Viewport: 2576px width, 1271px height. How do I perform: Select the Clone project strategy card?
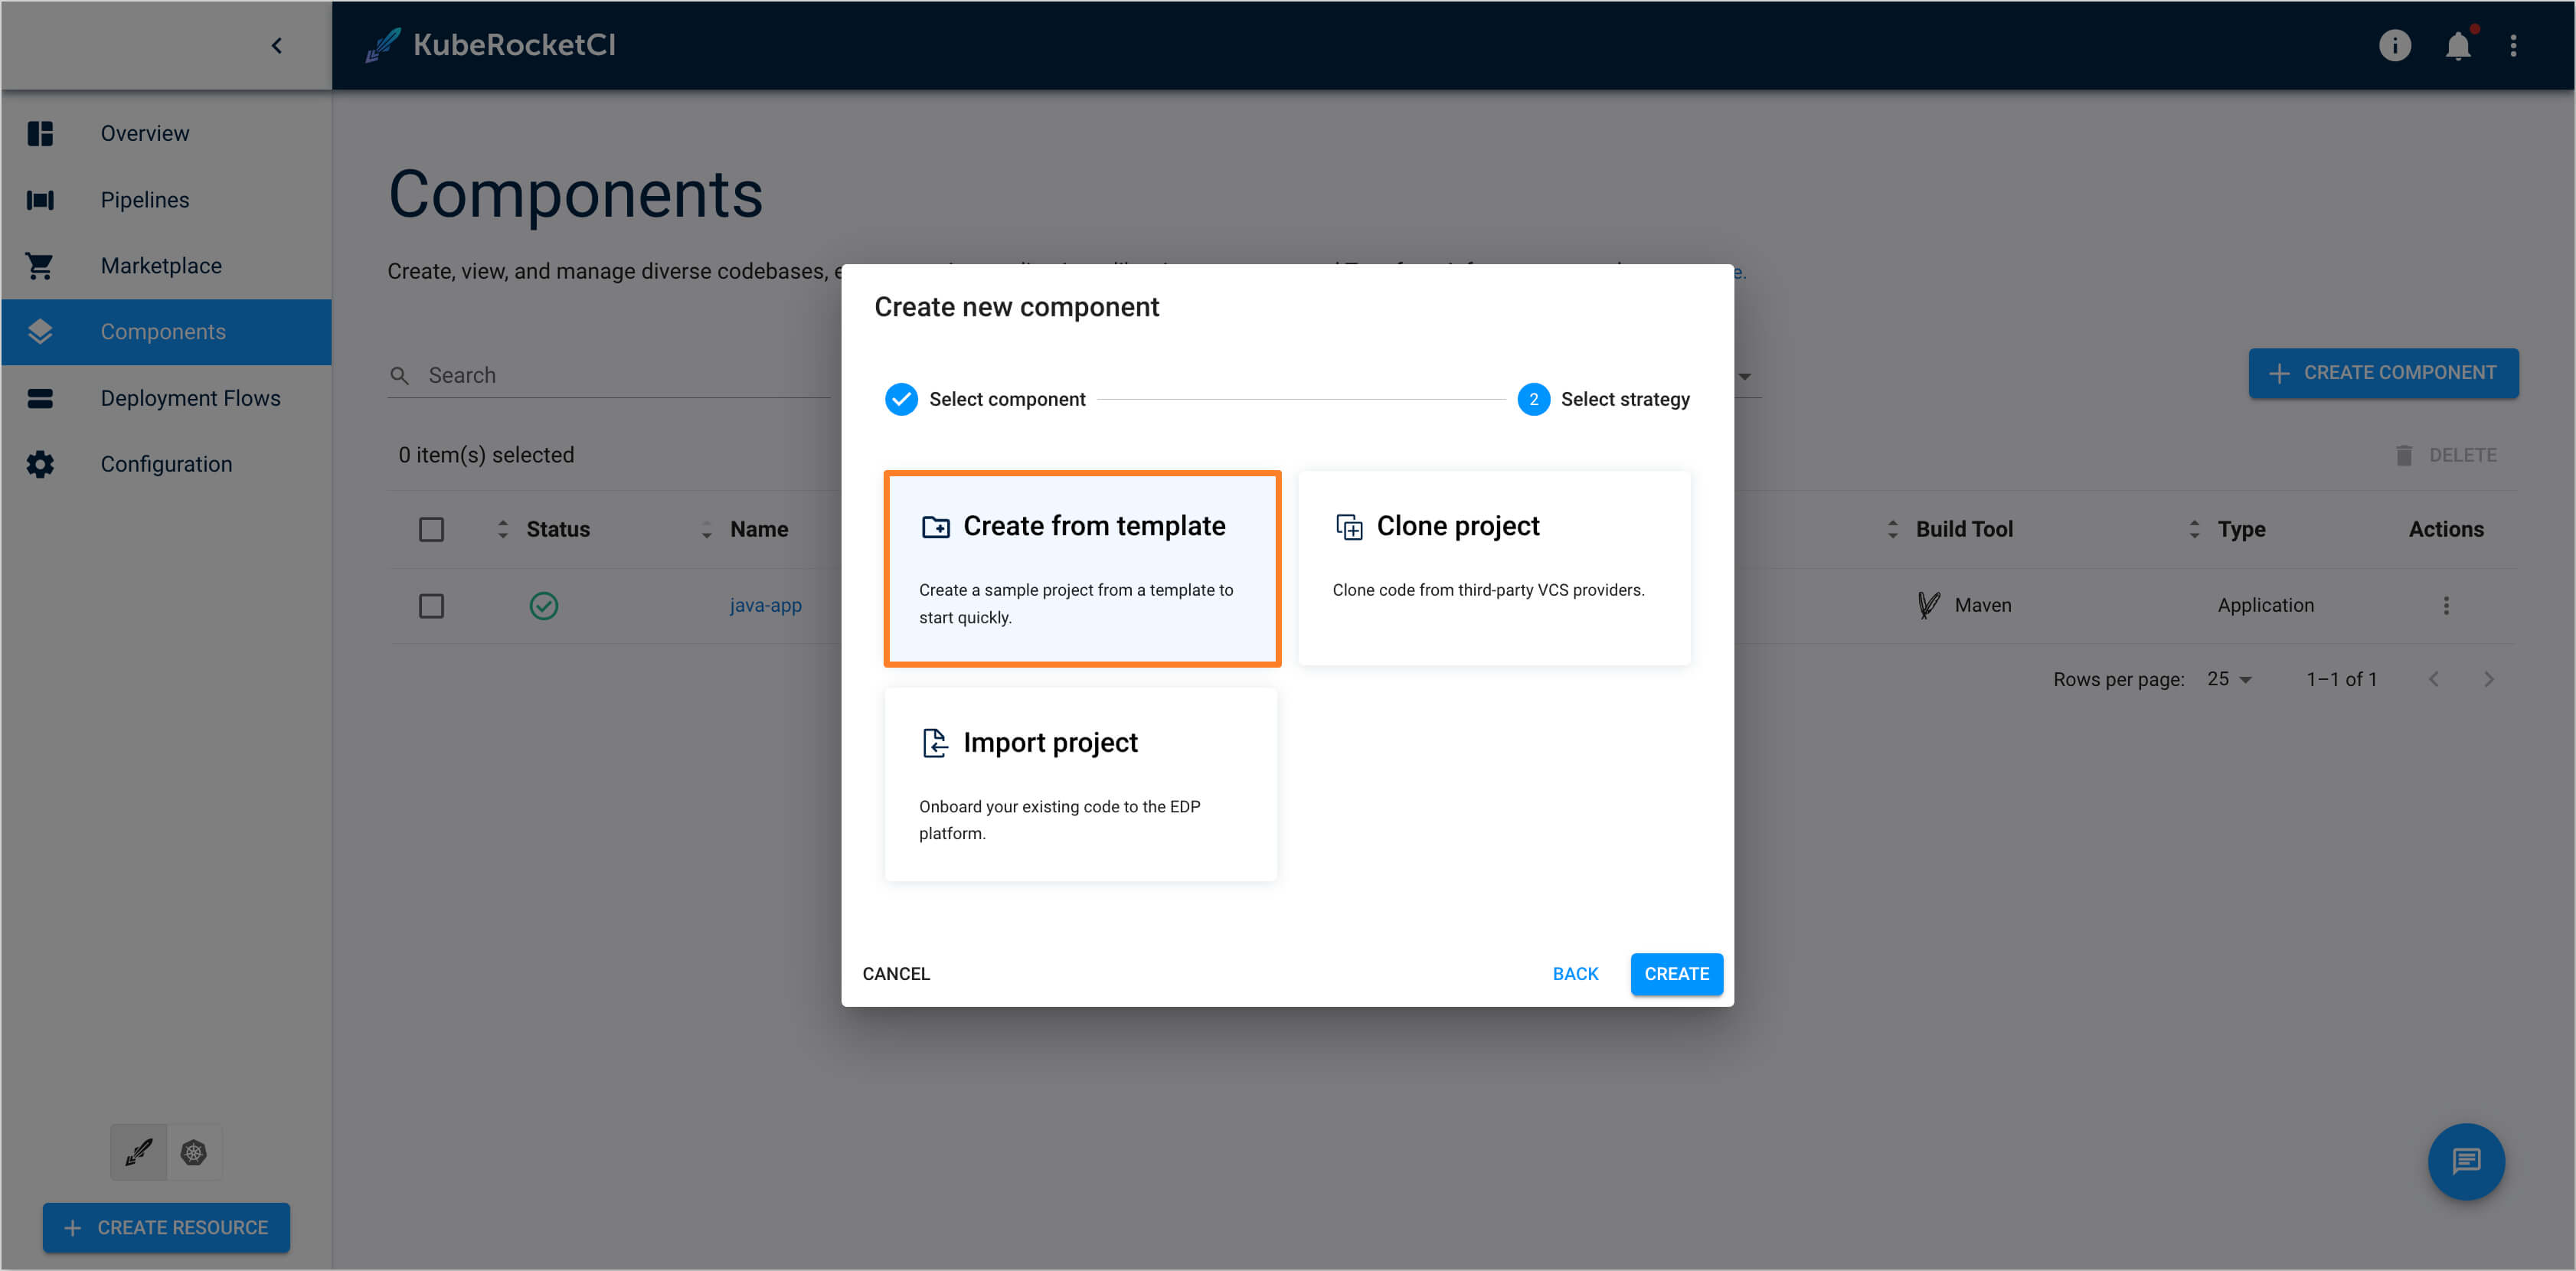1493,567
